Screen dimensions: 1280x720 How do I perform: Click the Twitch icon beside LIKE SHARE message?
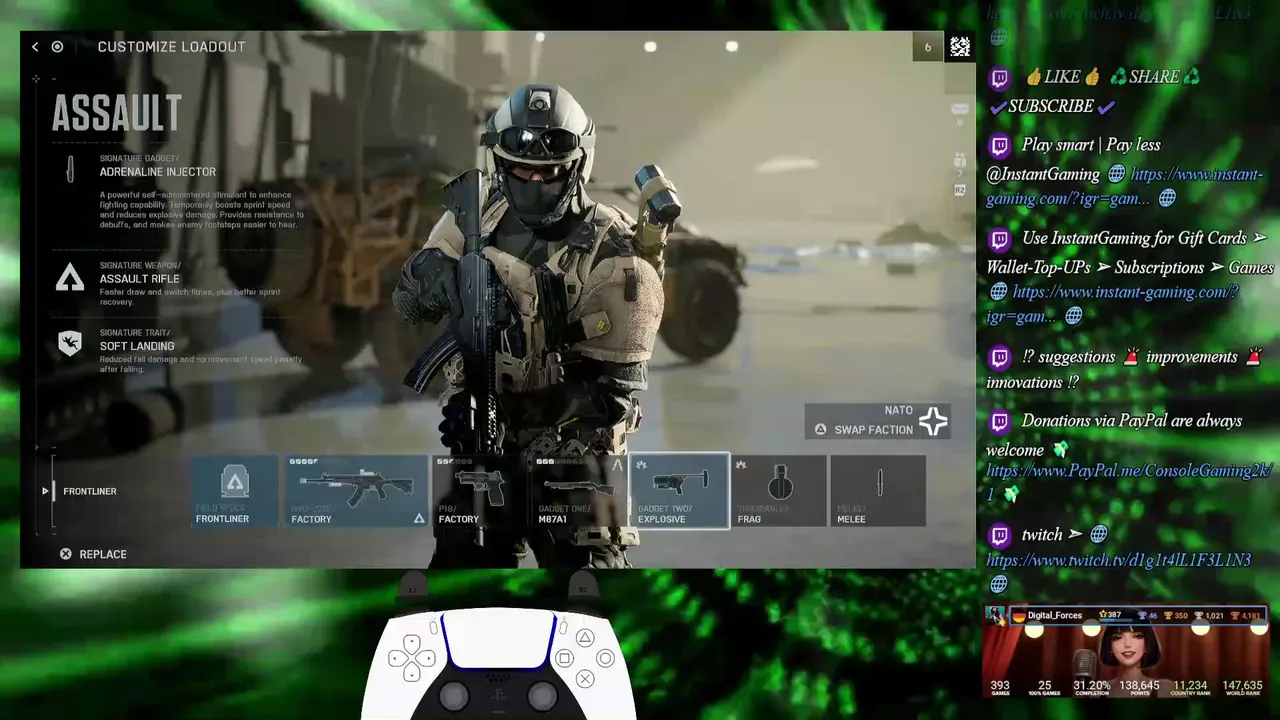click(x=999, y=78)
